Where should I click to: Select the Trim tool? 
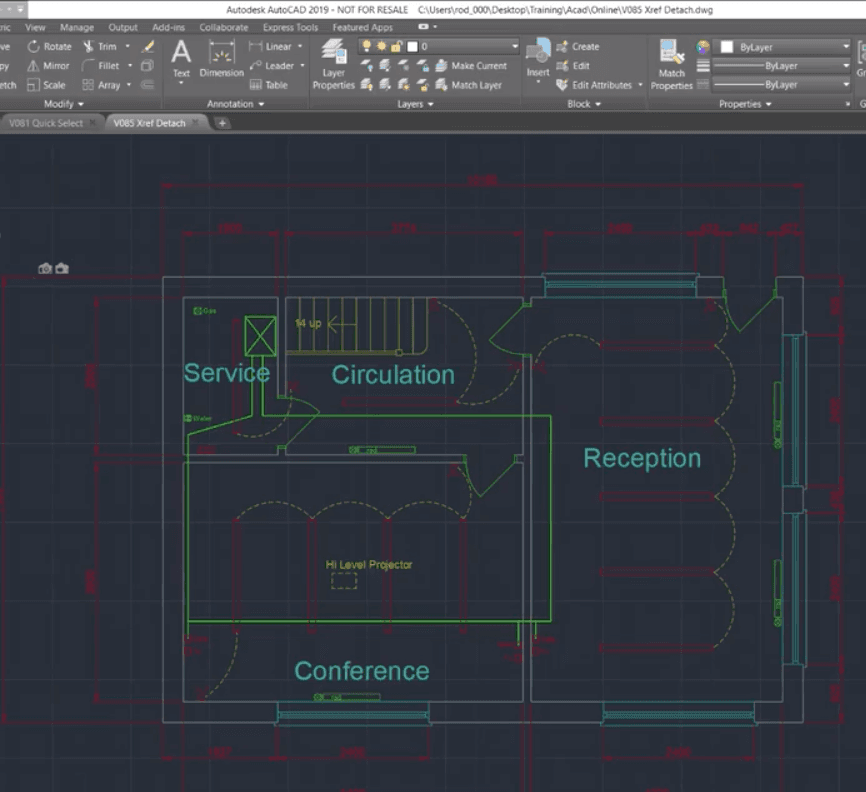pos(100,47)
